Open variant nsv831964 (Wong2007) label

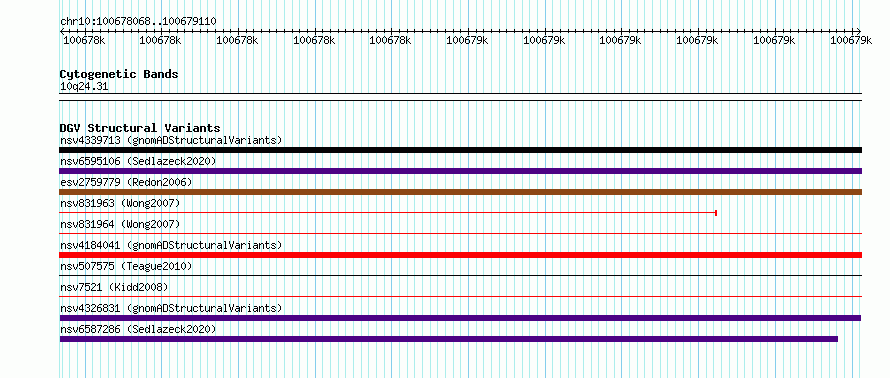pyautogui.click(x=120, y=224)
